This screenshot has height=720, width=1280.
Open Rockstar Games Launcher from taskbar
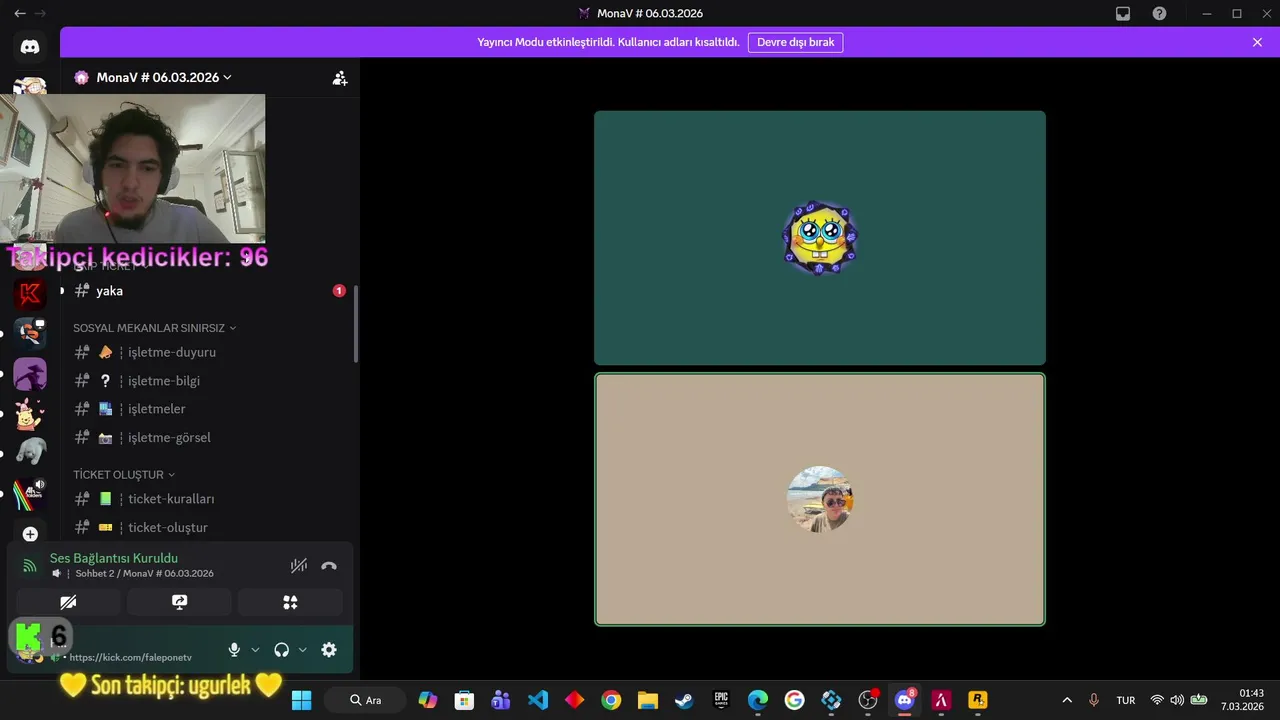(978, 700)
